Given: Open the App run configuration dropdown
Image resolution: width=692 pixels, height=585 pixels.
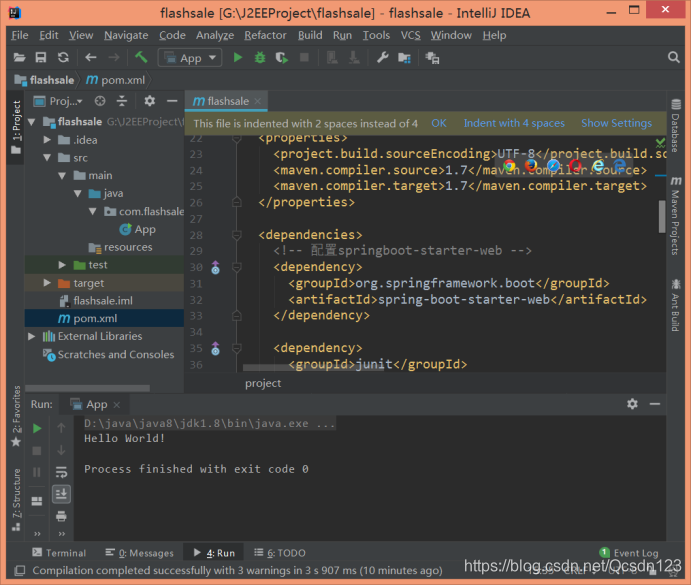Looking at the screenshot, I should click(190, 58).
